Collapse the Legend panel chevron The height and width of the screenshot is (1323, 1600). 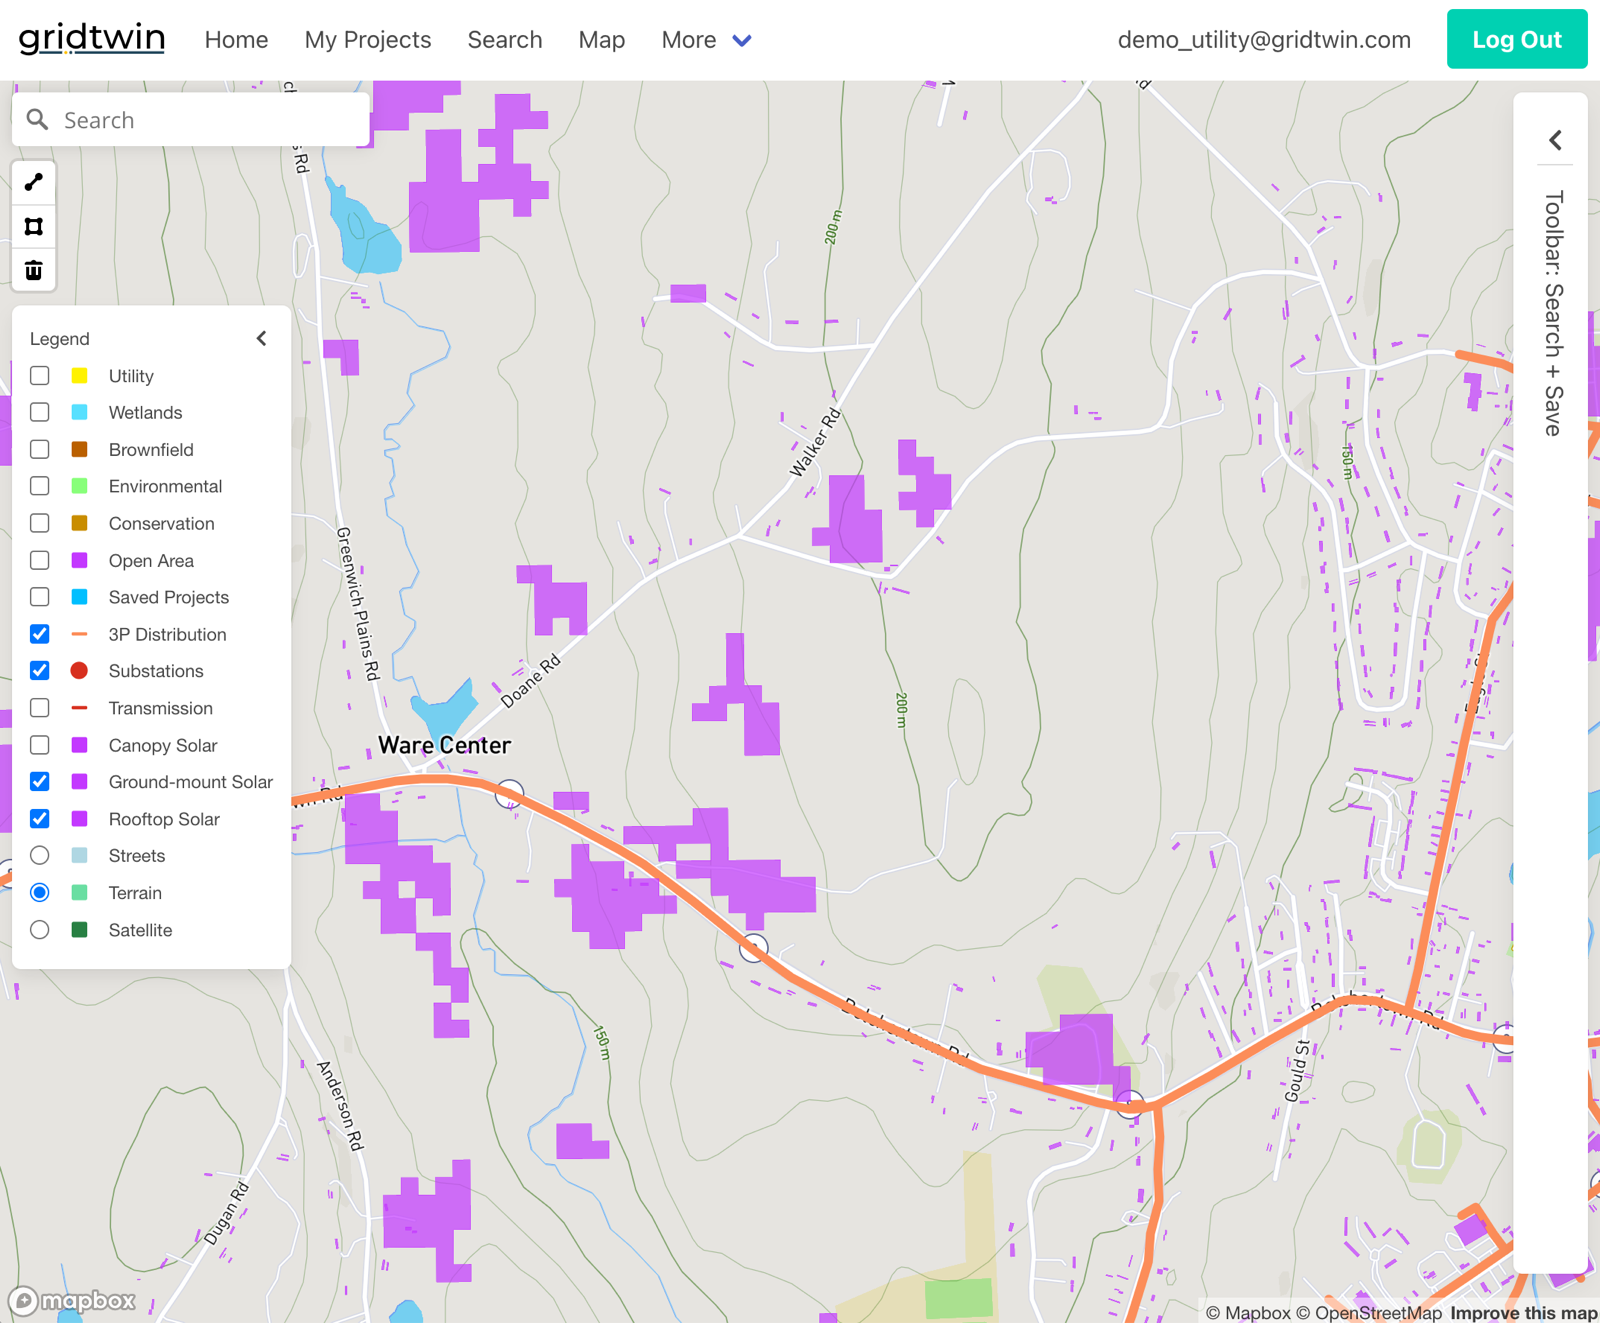point(262,339)
